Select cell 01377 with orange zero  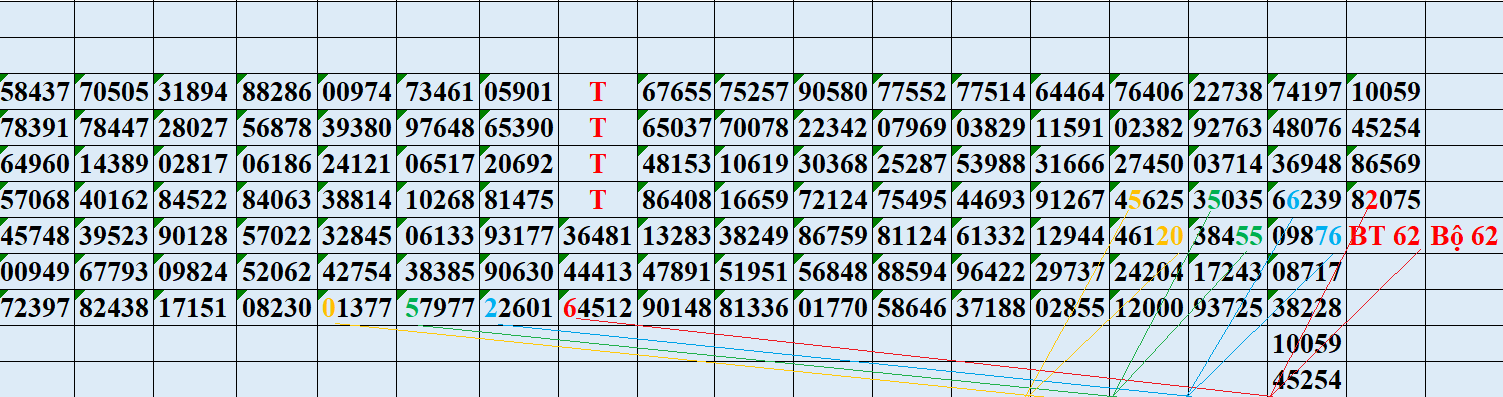click(x=357, y=307)
